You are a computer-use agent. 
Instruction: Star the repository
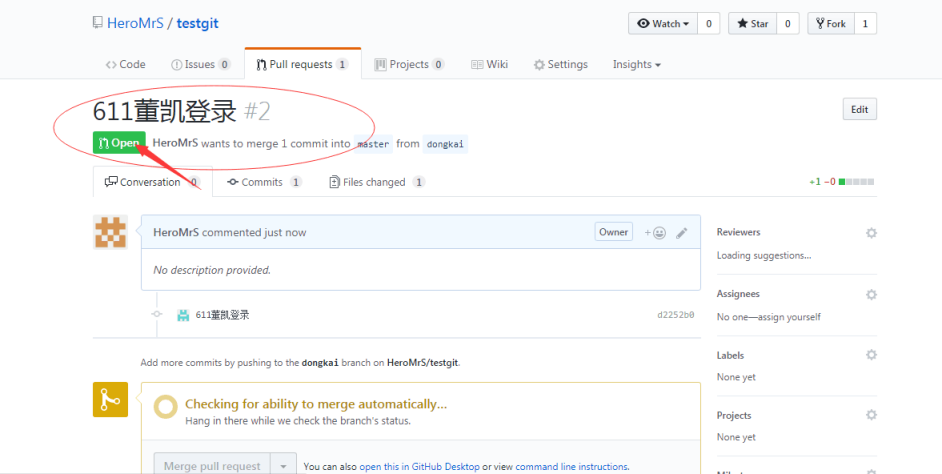(753, 23)
